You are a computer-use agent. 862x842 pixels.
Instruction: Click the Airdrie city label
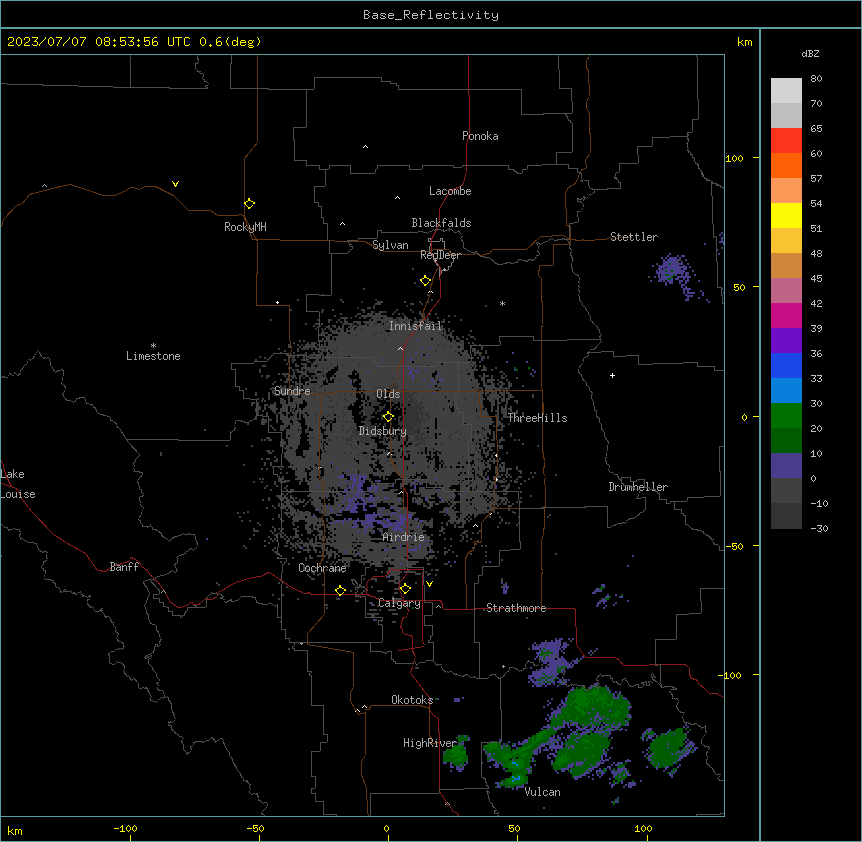click(x=404, y=537)
